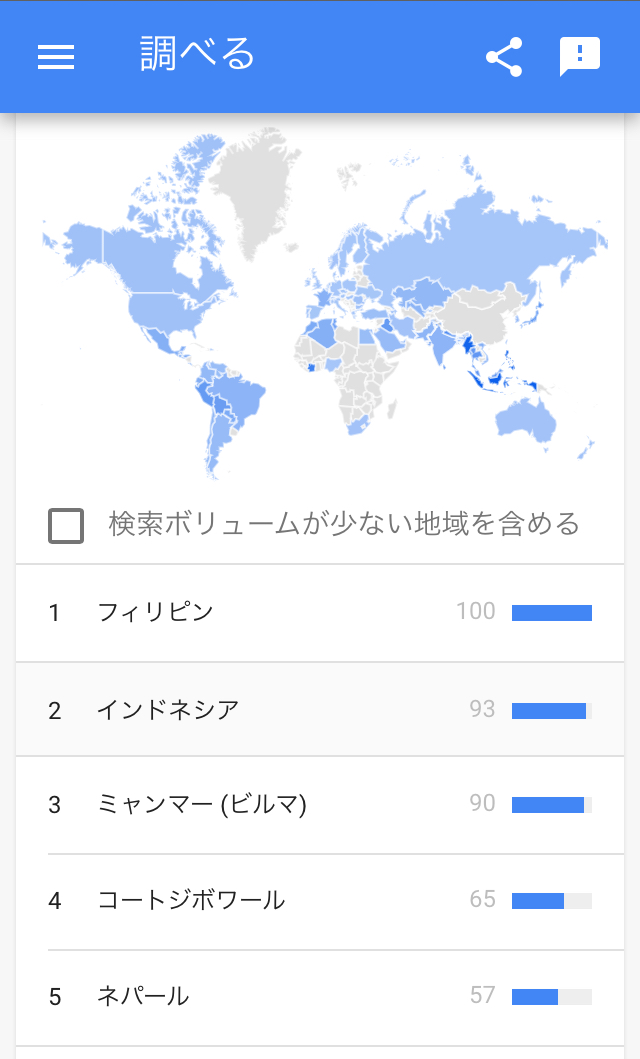Enable the 検索ボリュームが少ない地域を含める checkbox
Viewport: 640px width, 1059px height.
(66, 525)
